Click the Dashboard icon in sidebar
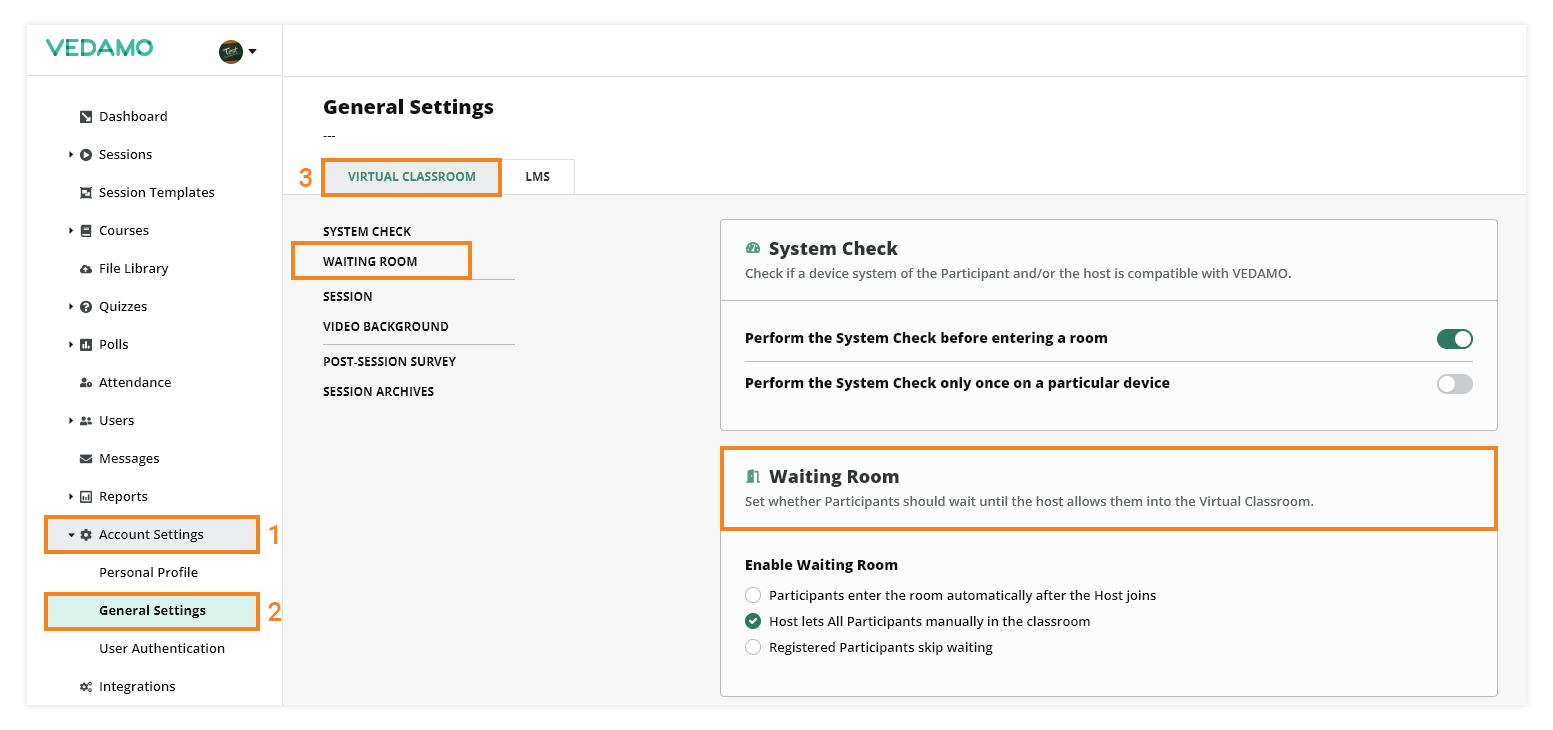The height and width of the screenshot is (730, 1553). [x=86, y=117]
